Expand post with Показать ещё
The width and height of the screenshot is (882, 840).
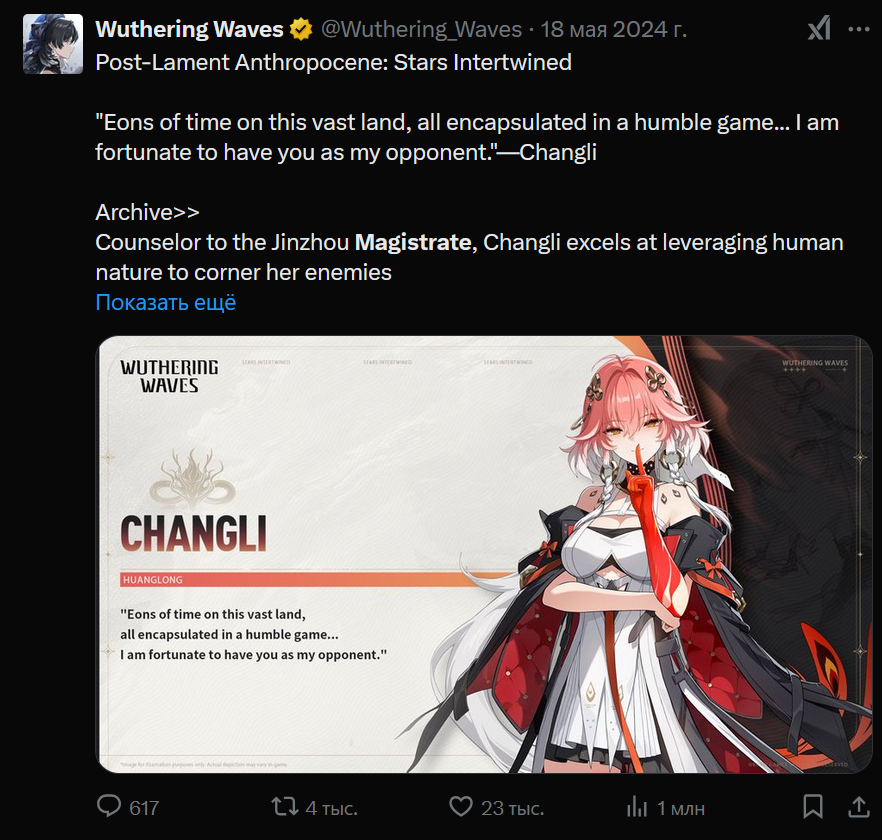coord(165,302)
